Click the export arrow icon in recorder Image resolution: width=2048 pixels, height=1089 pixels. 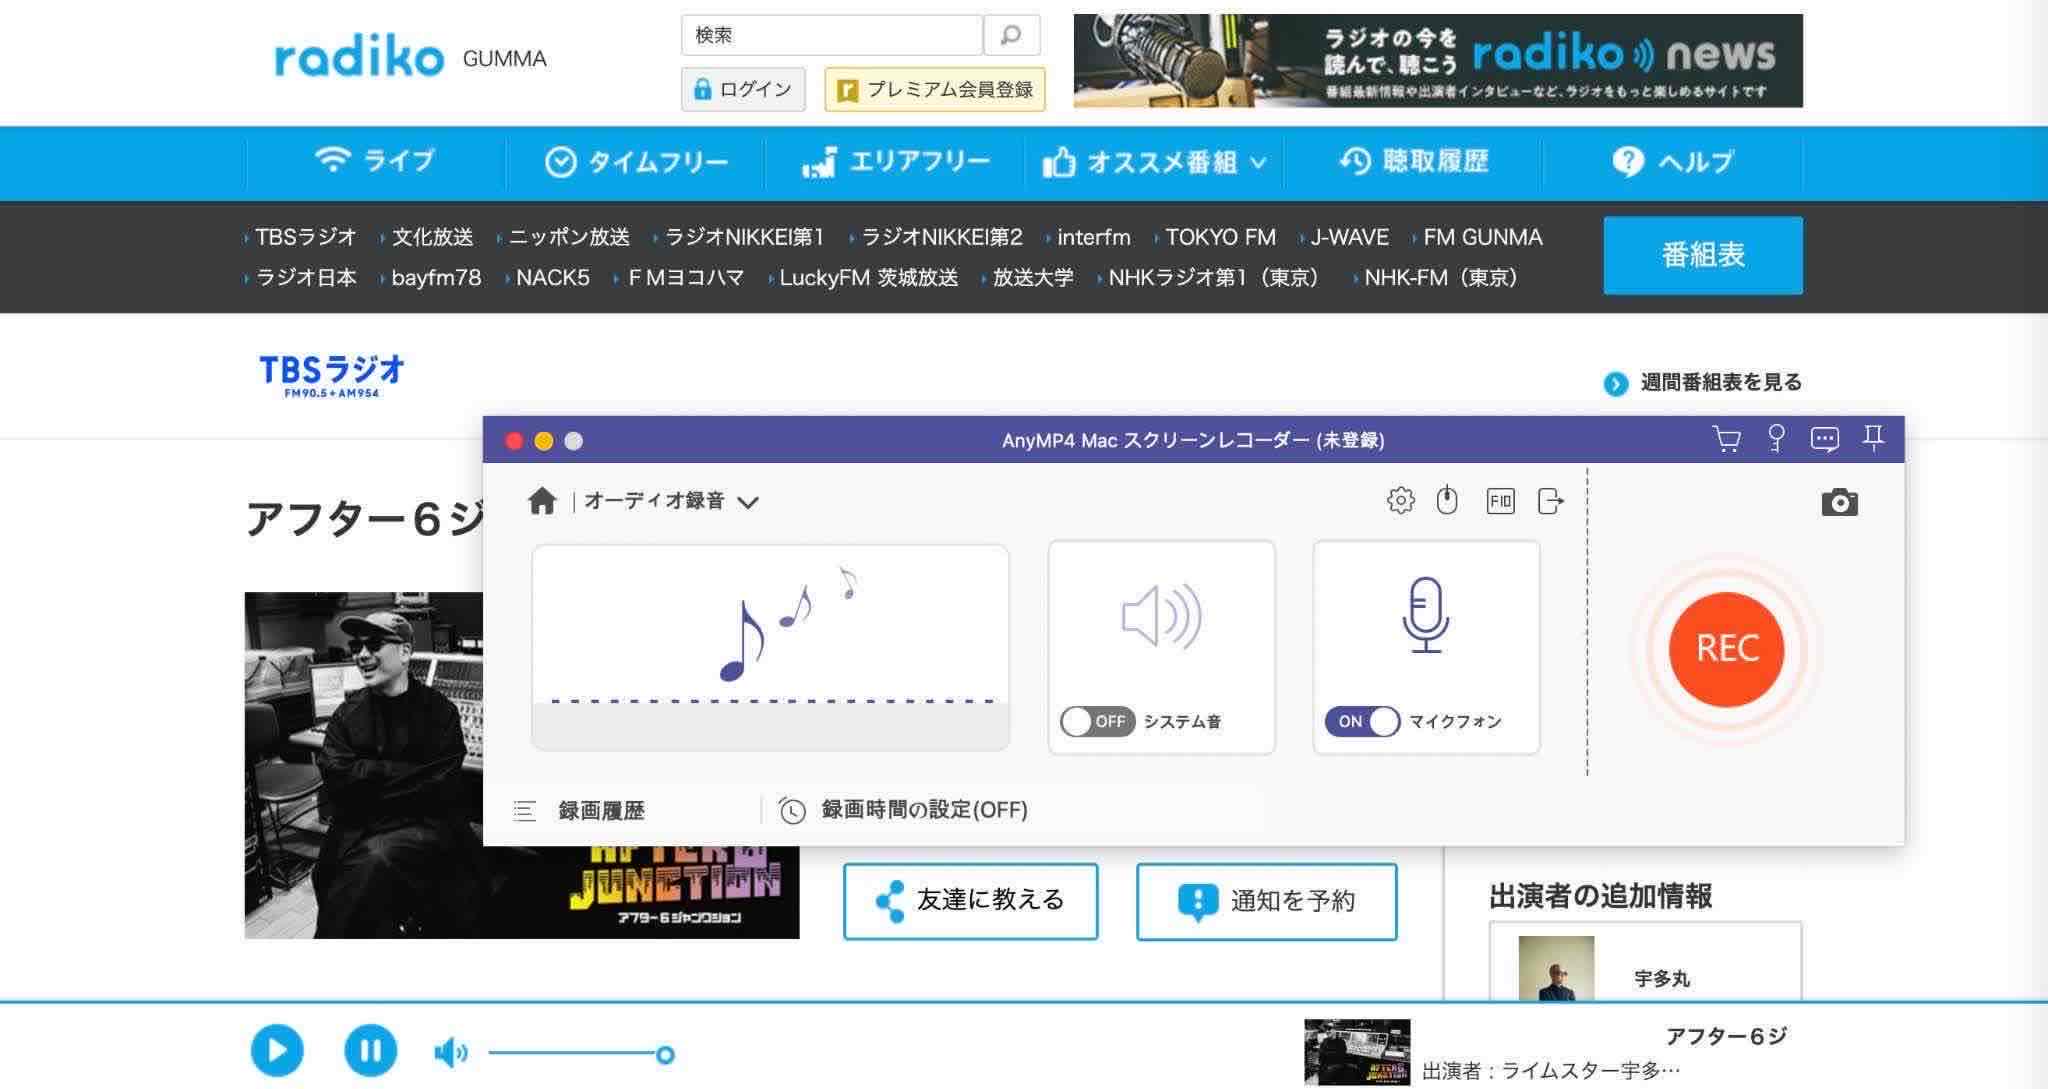pos(1550,501)
